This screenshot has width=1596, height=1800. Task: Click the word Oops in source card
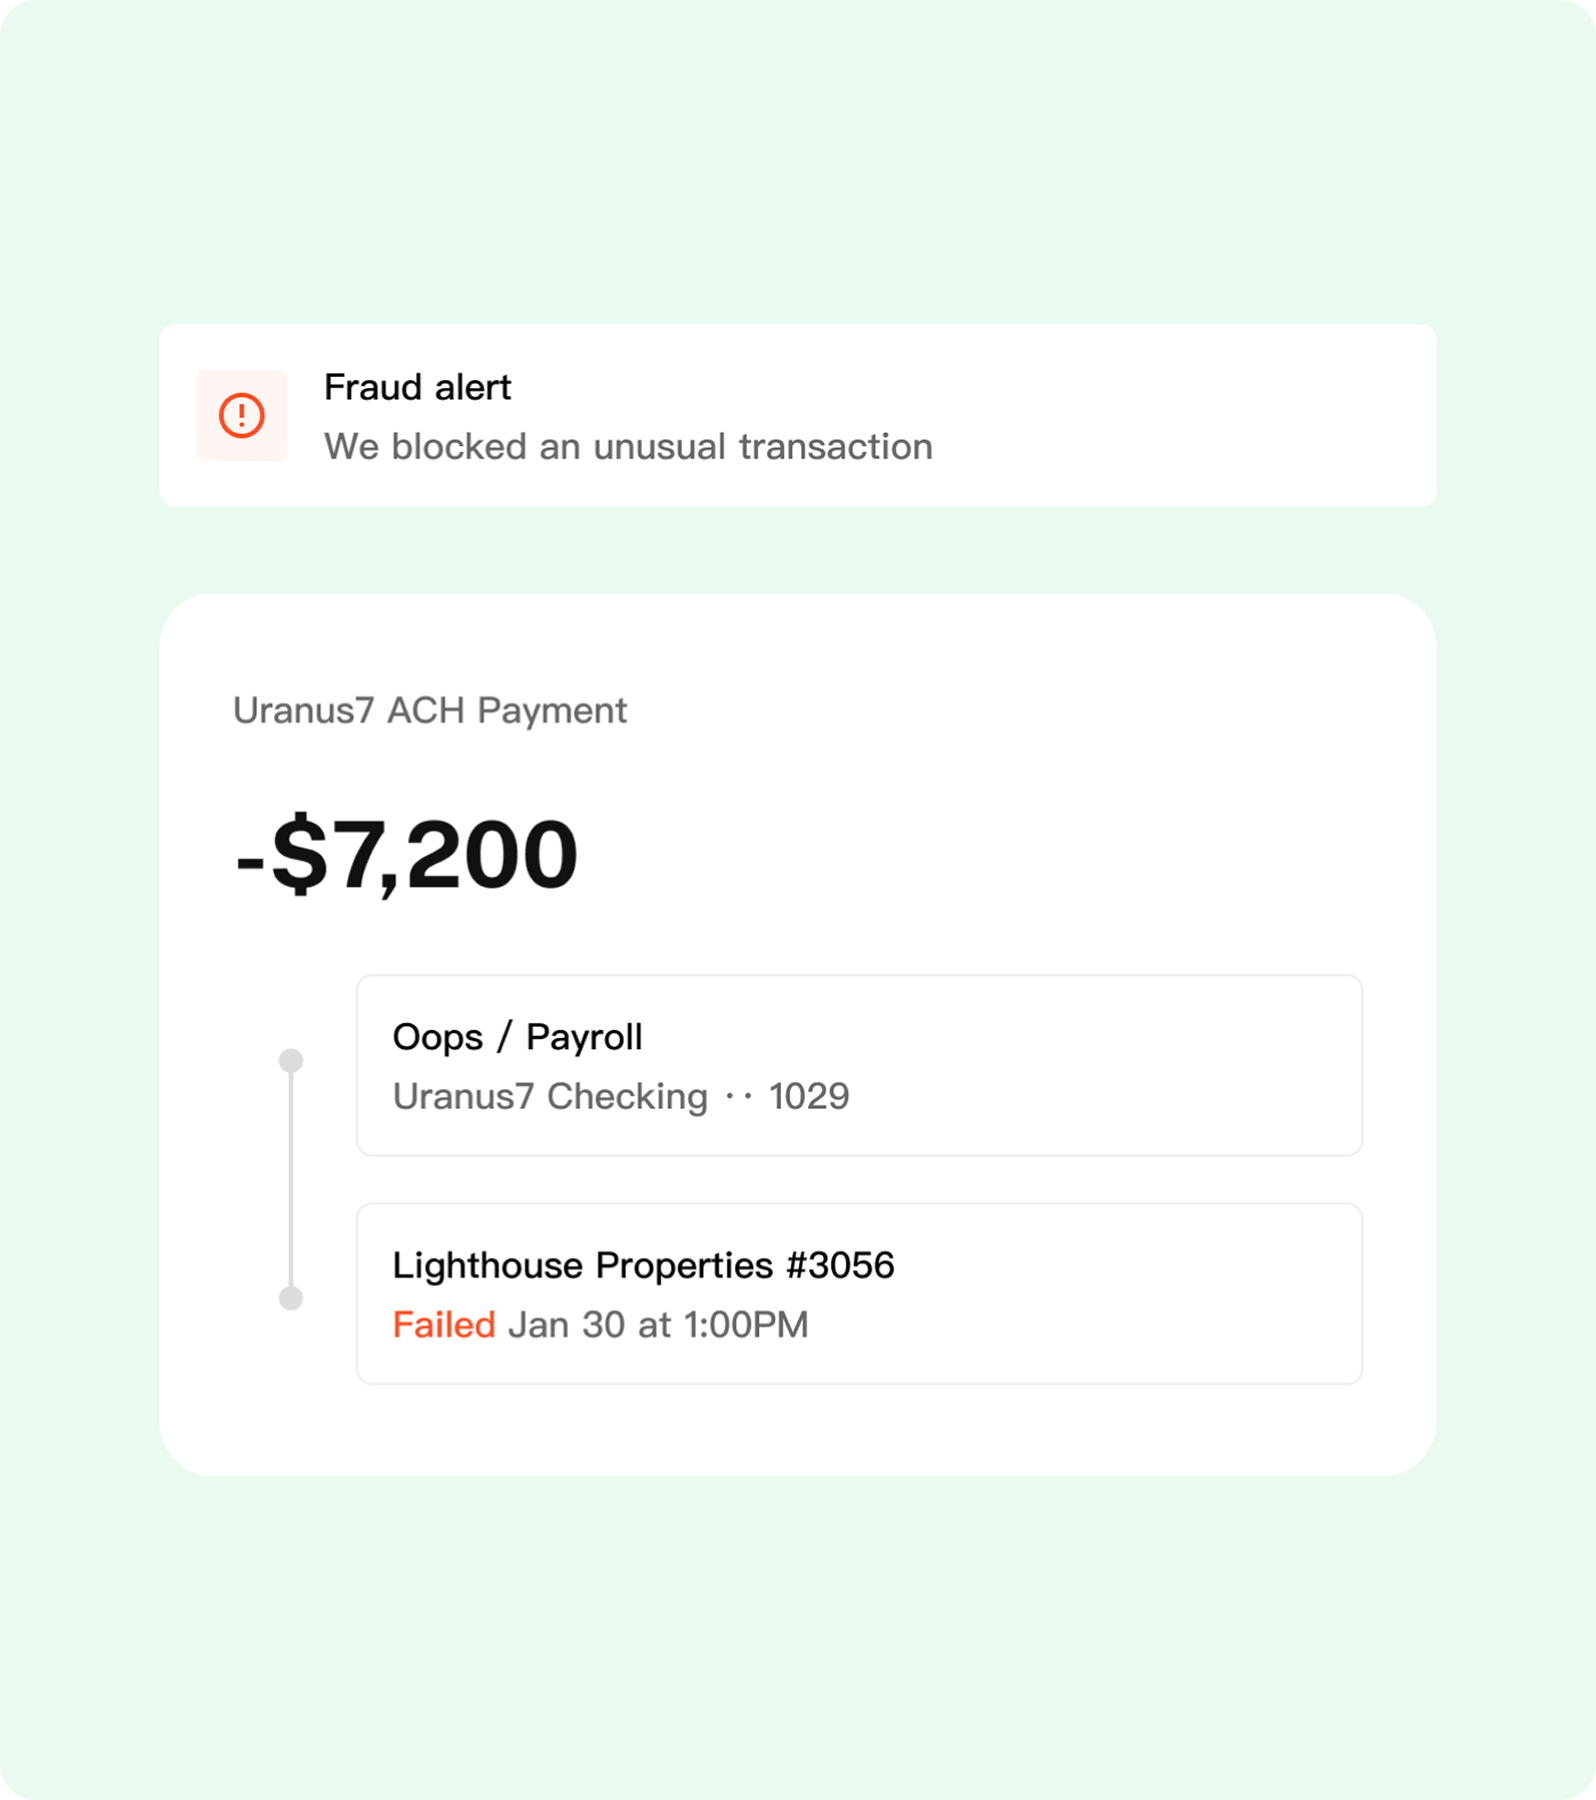438,1037
